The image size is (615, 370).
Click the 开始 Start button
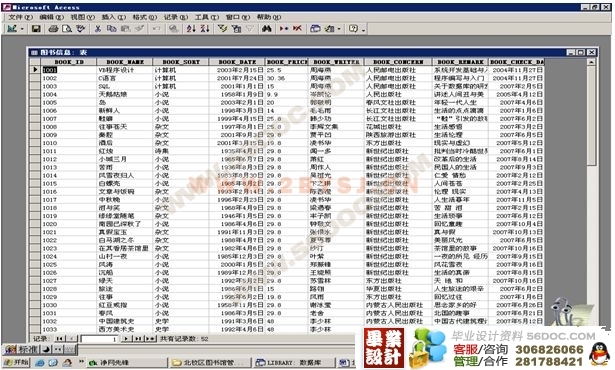tap(16, 362)
